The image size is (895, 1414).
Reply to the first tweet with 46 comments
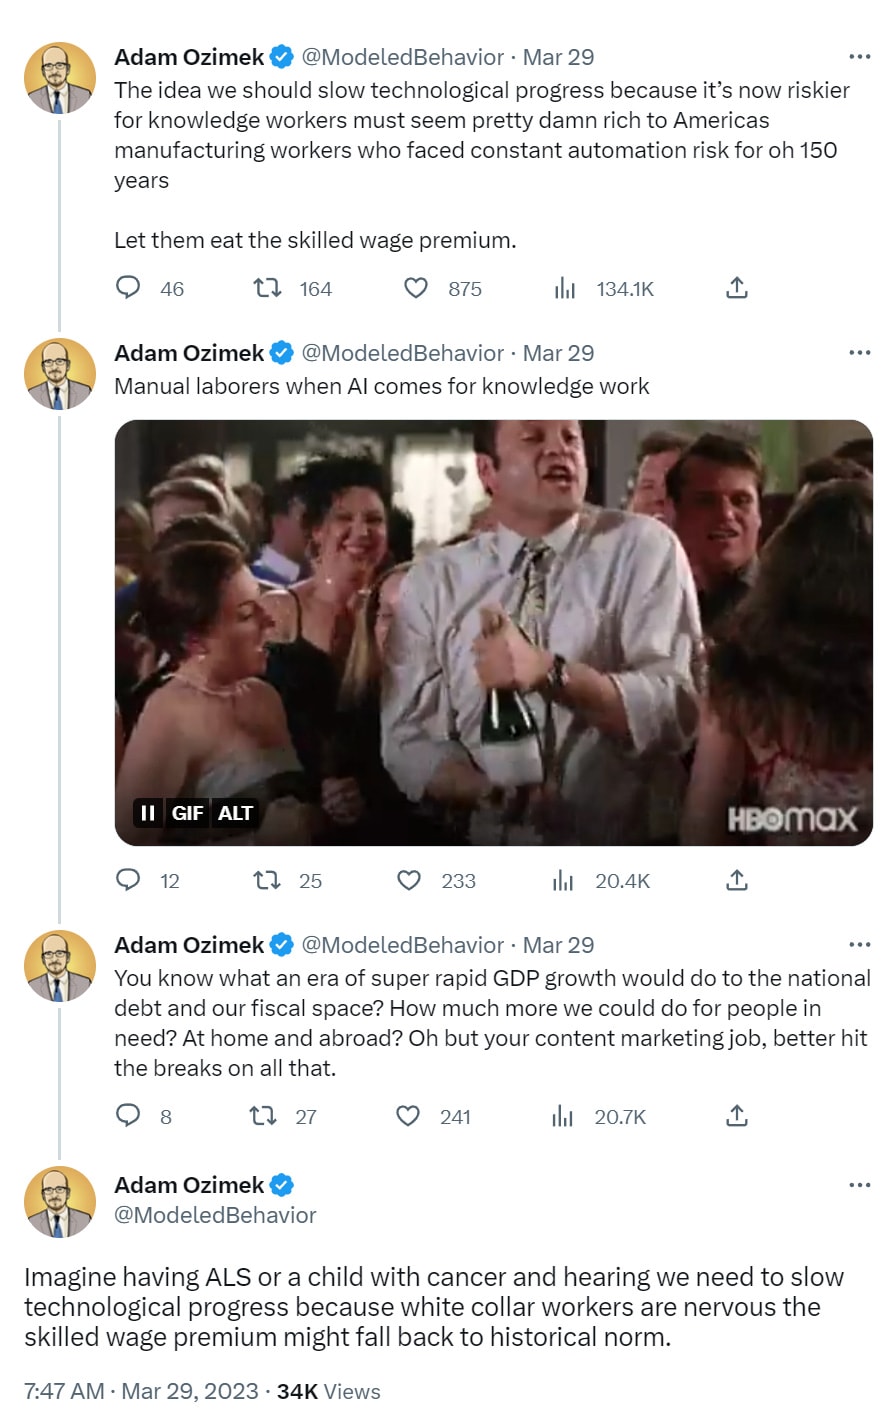tap(128, 288)
